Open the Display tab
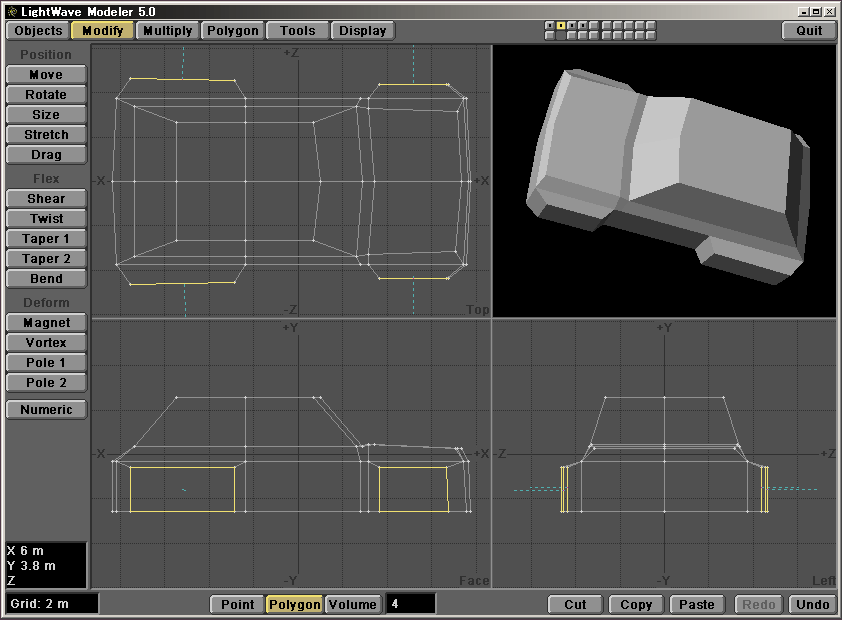Viewport: 842px width, 620px height. pos(362,30)
